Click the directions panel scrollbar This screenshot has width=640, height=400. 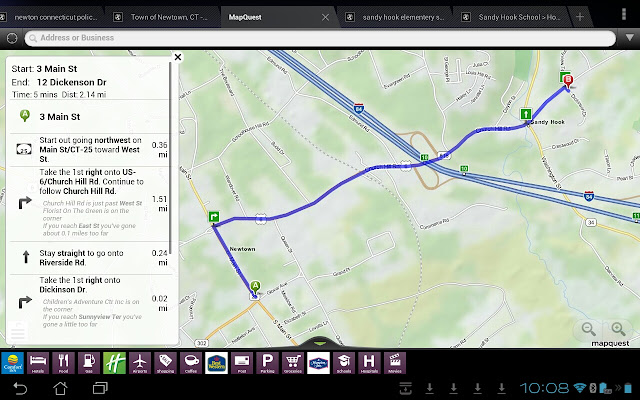pyautogui.click(x=170, y=157)
